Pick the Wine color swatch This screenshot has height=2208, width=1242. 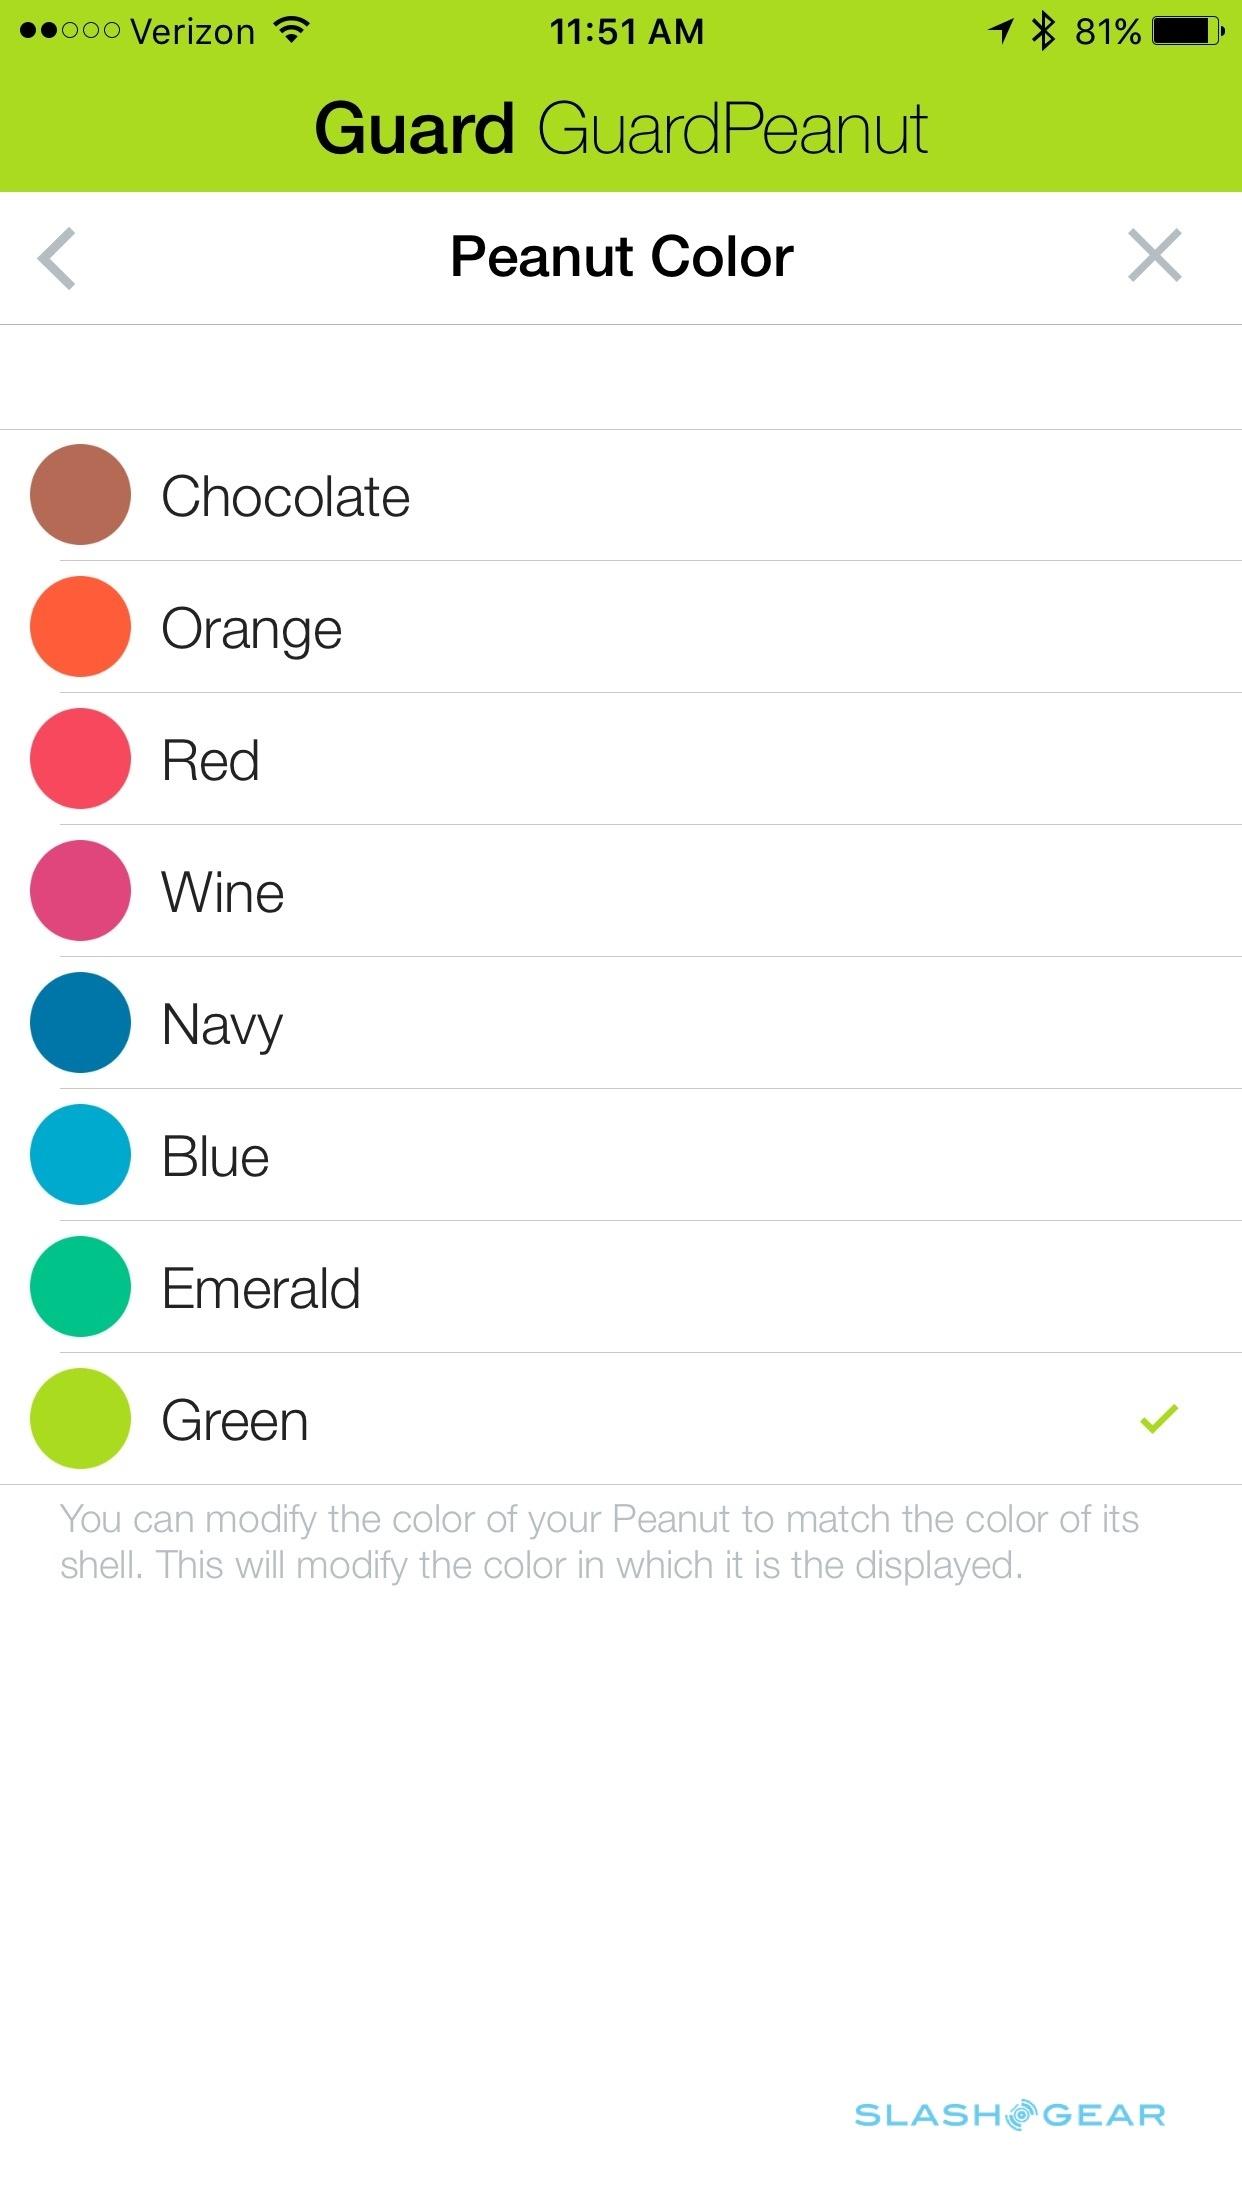click(x=80, y=891)
